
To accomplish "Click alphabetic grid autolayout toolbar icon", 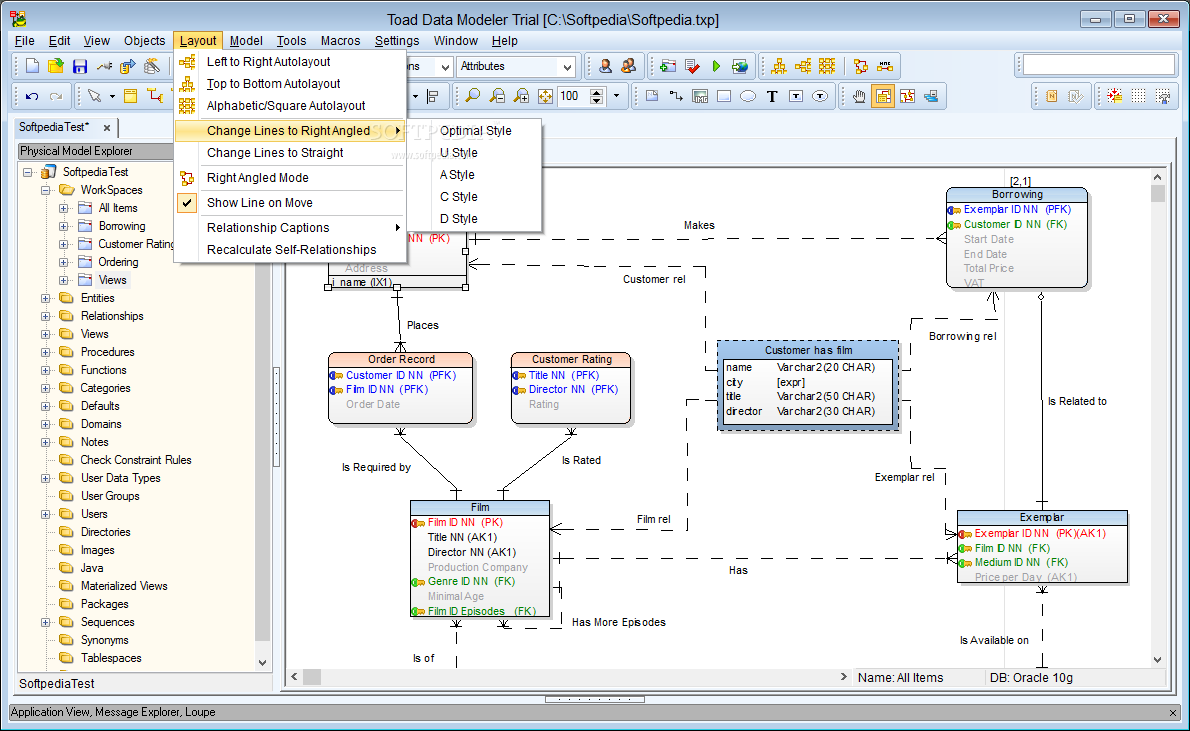I will (x=826, y=66).
